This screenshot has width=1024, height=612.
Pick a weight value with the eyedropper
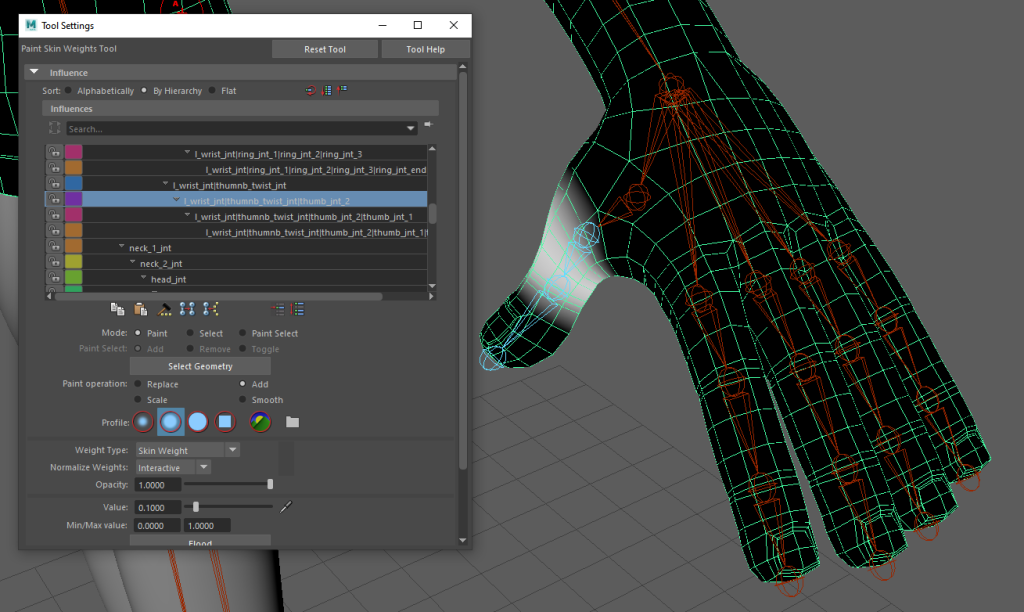286,506
